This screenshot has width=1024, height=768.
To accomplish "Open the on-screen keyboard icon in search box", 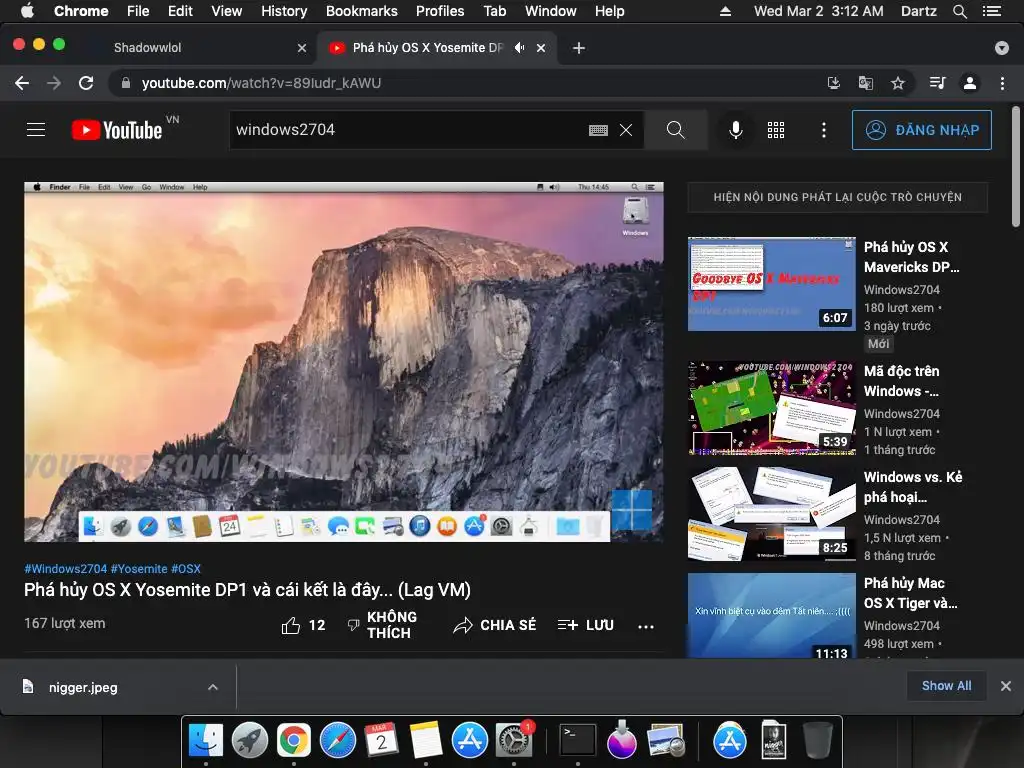I will 598,130.
